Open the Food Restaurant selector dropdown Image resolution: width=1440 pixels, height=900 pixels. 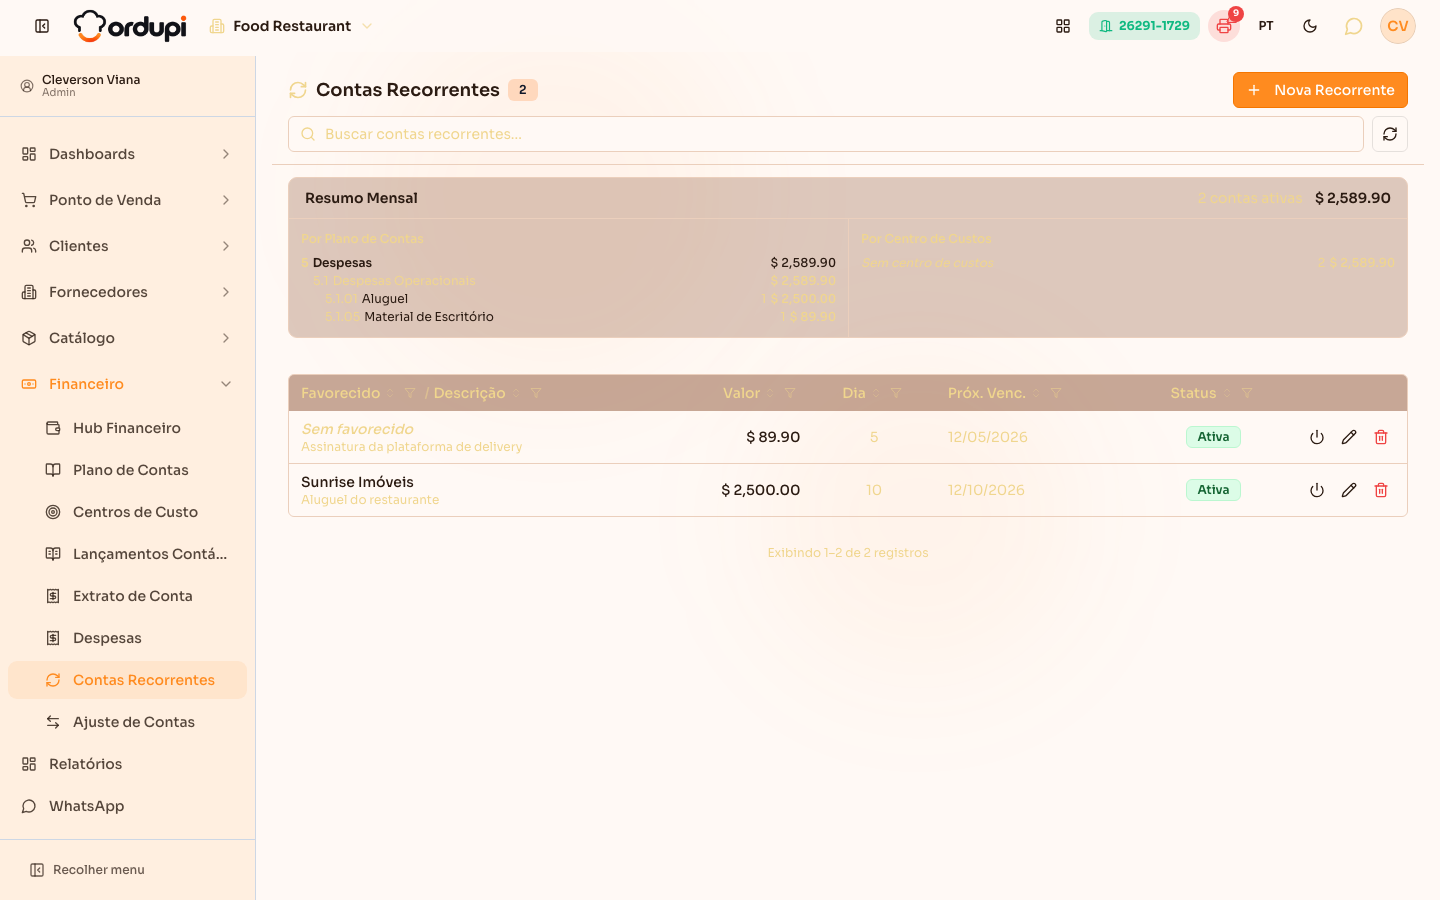point(291,26)
